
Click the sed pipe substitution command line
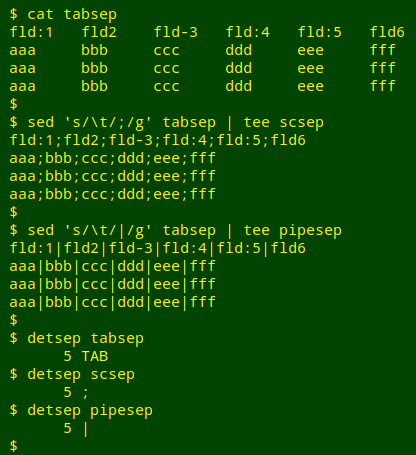pyautogui.click(x=176, y=230)
